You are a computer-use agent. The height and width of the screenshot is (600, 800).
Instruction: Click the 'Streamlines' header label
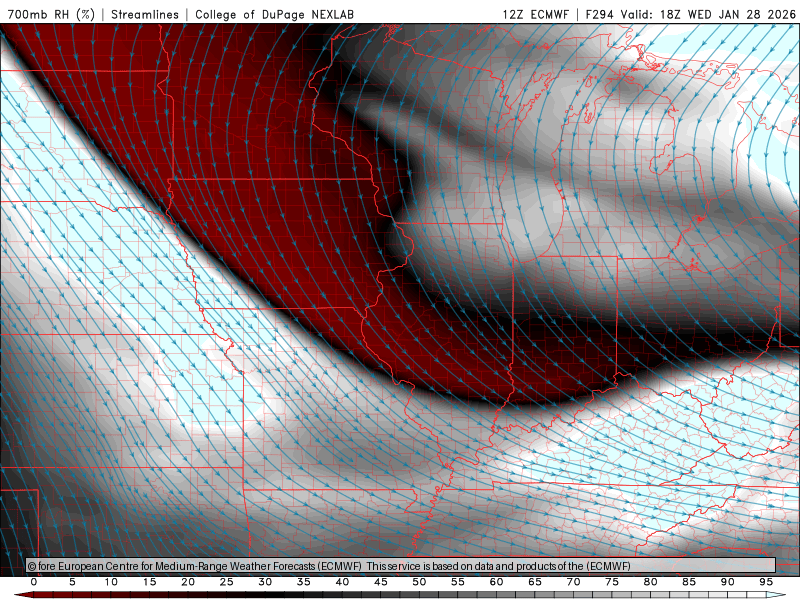(145, 14)
